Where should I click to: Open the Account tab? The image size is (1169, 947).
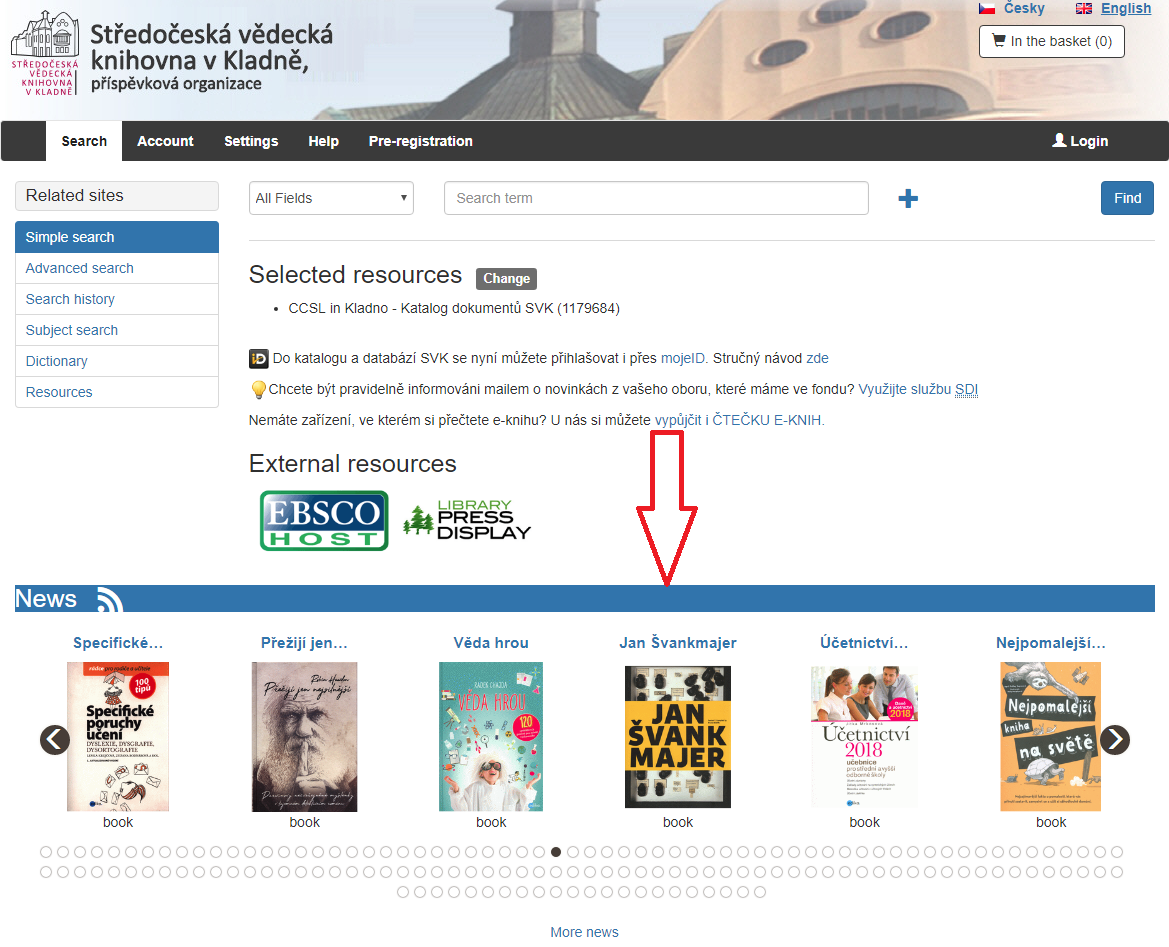tap(165, 141)
